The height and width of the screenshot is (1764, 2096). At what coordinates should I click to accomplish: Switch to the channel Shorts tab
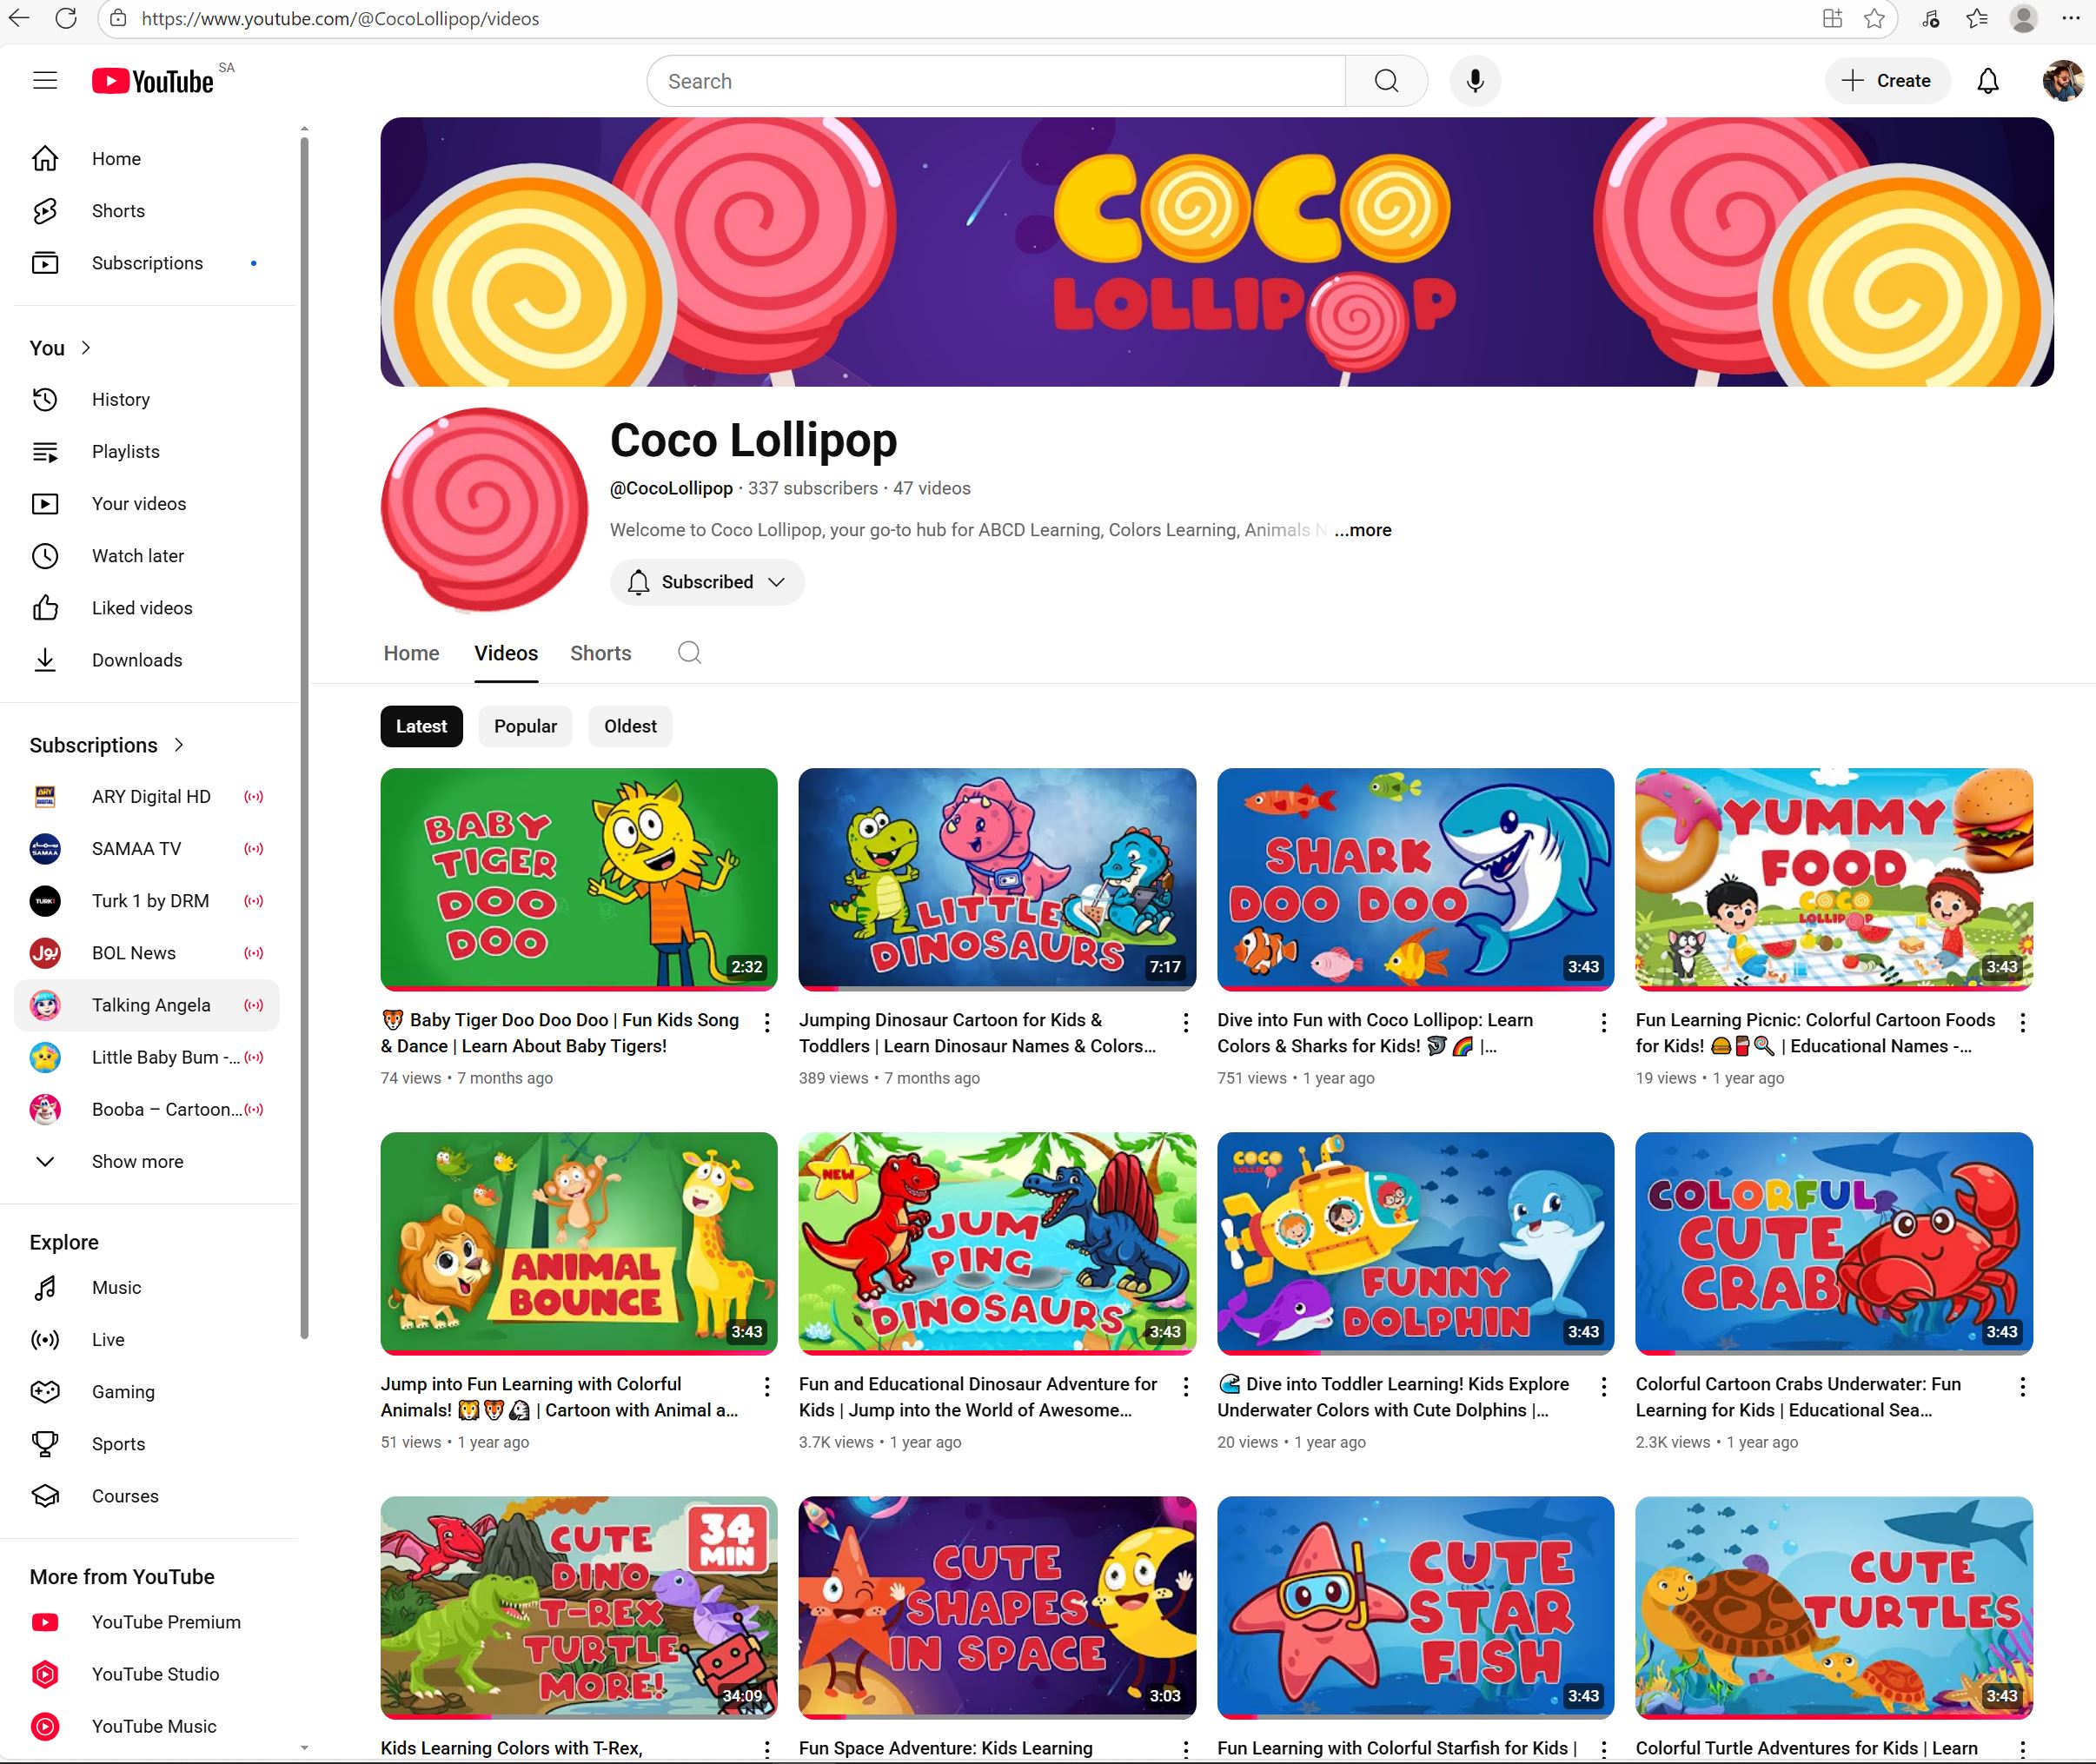600,653
